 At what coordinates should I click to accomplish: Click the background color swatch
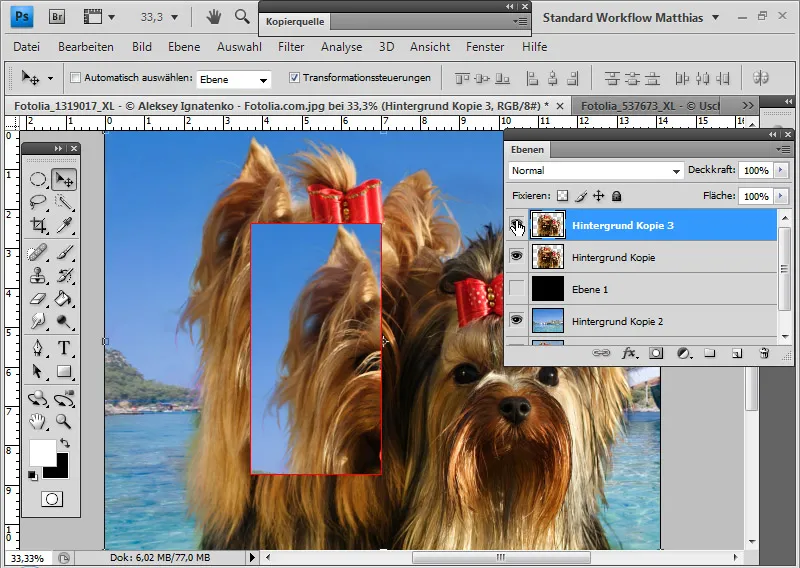coord(60,472)
